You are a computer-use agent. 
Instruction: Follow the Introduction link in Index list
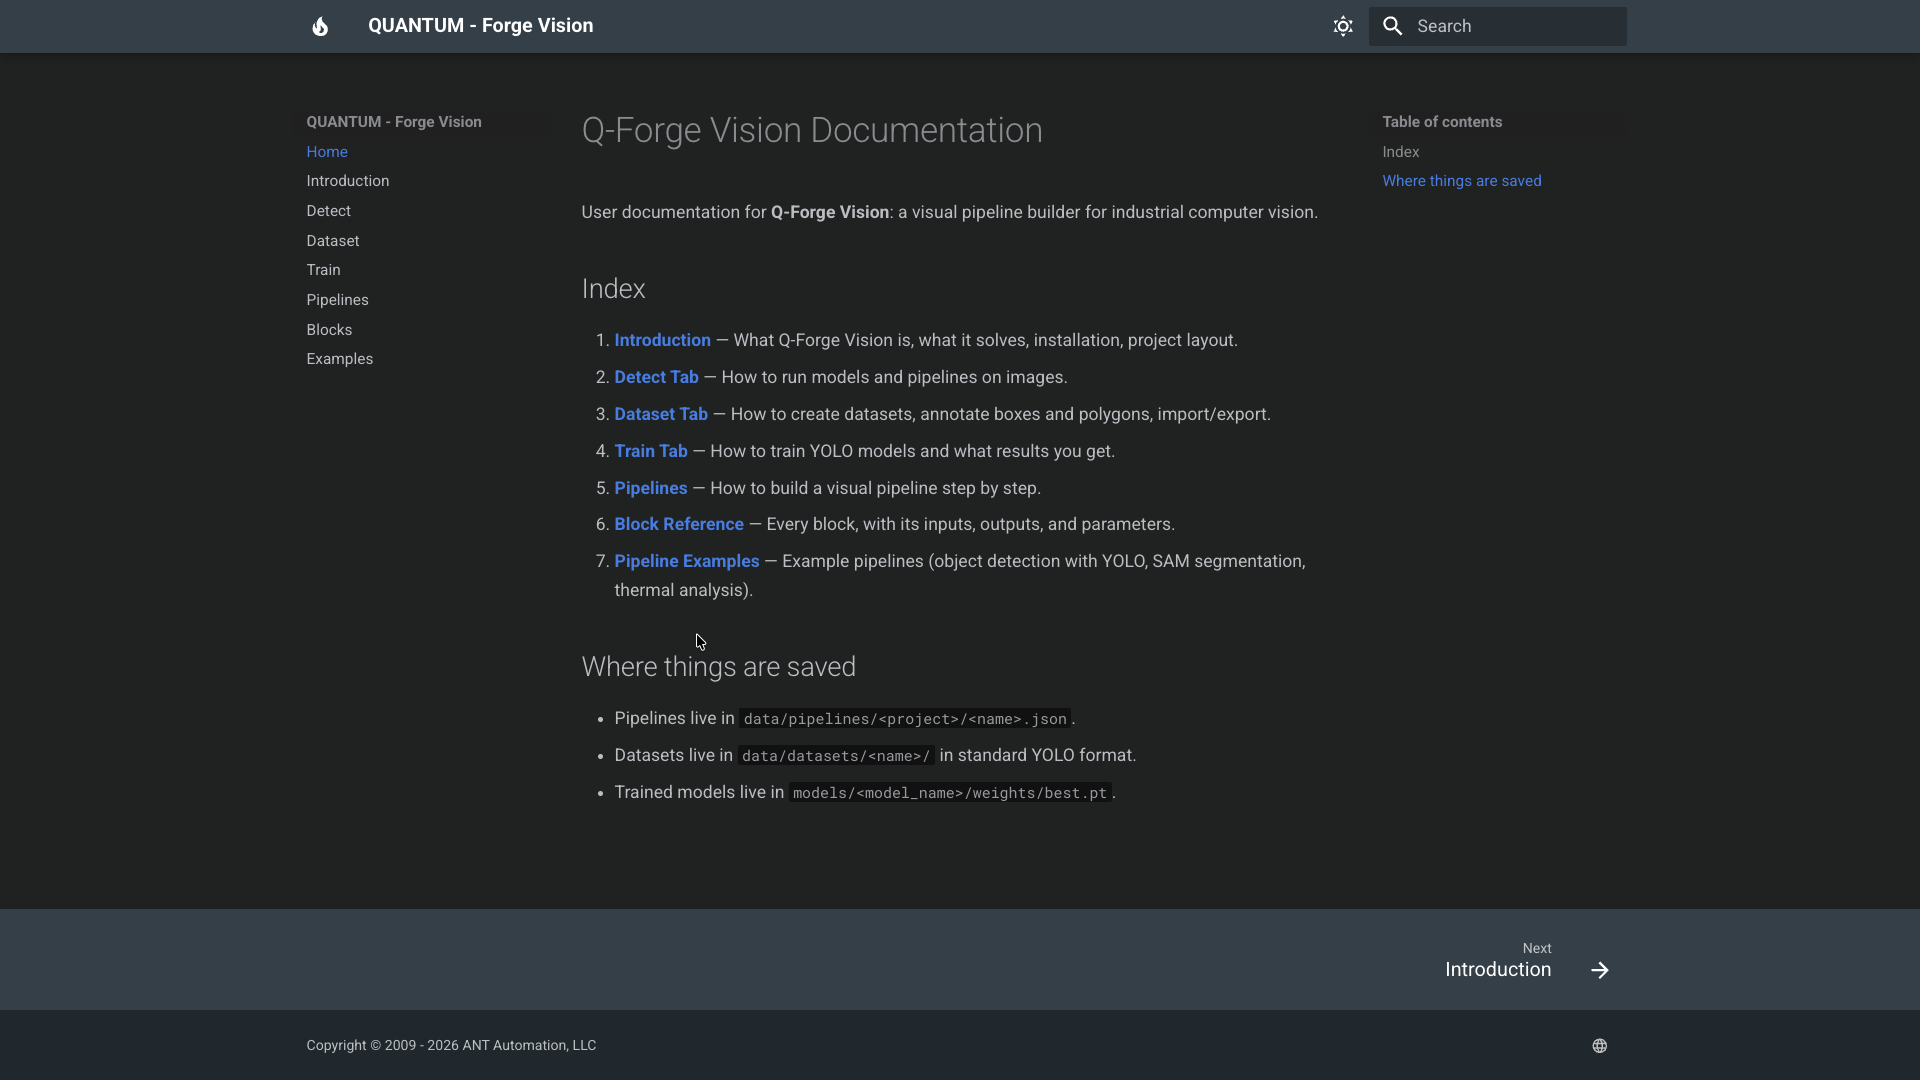[662, 340]
